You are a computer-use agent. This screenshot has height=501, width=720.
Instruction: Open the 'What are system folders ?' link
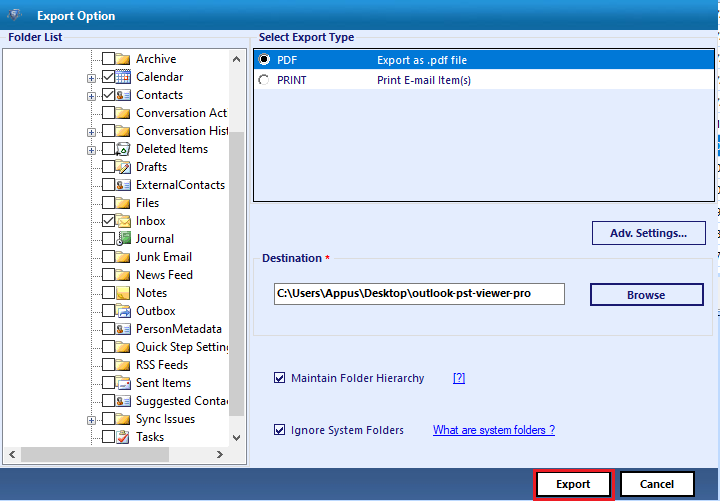pos(493,430)
